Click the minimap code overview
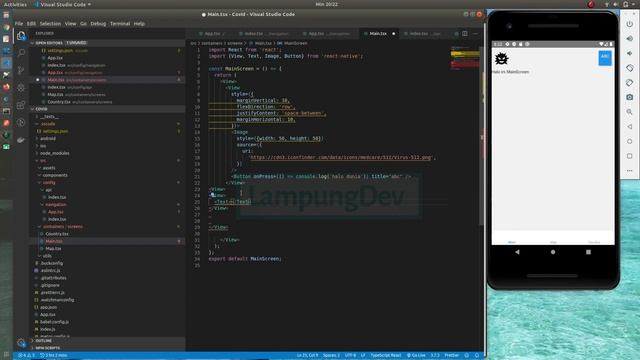The width and height of the screenshot is (640, 360). (465, 59)
